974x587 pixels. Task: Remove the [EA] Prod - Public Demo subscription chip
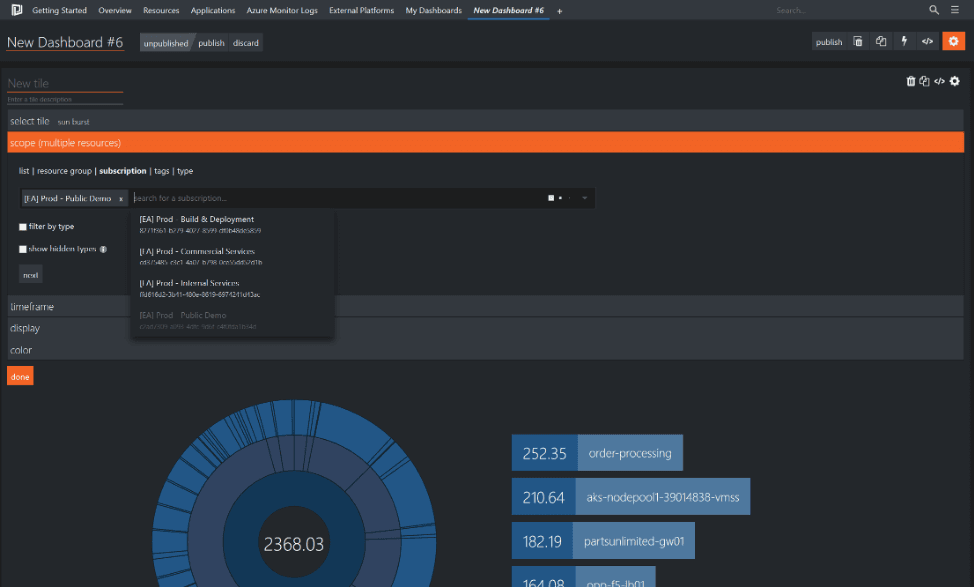(x=121, y=199)
